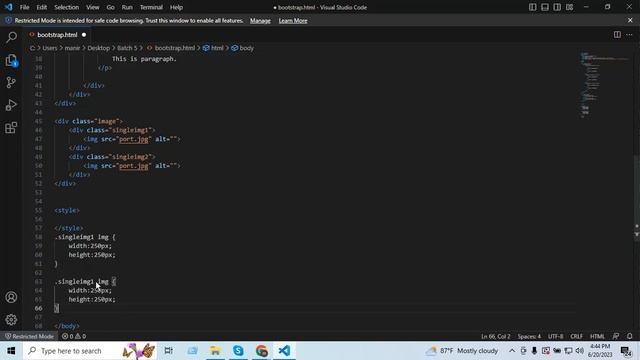Open Customize Layout icon in title bar

coord(569,7)
